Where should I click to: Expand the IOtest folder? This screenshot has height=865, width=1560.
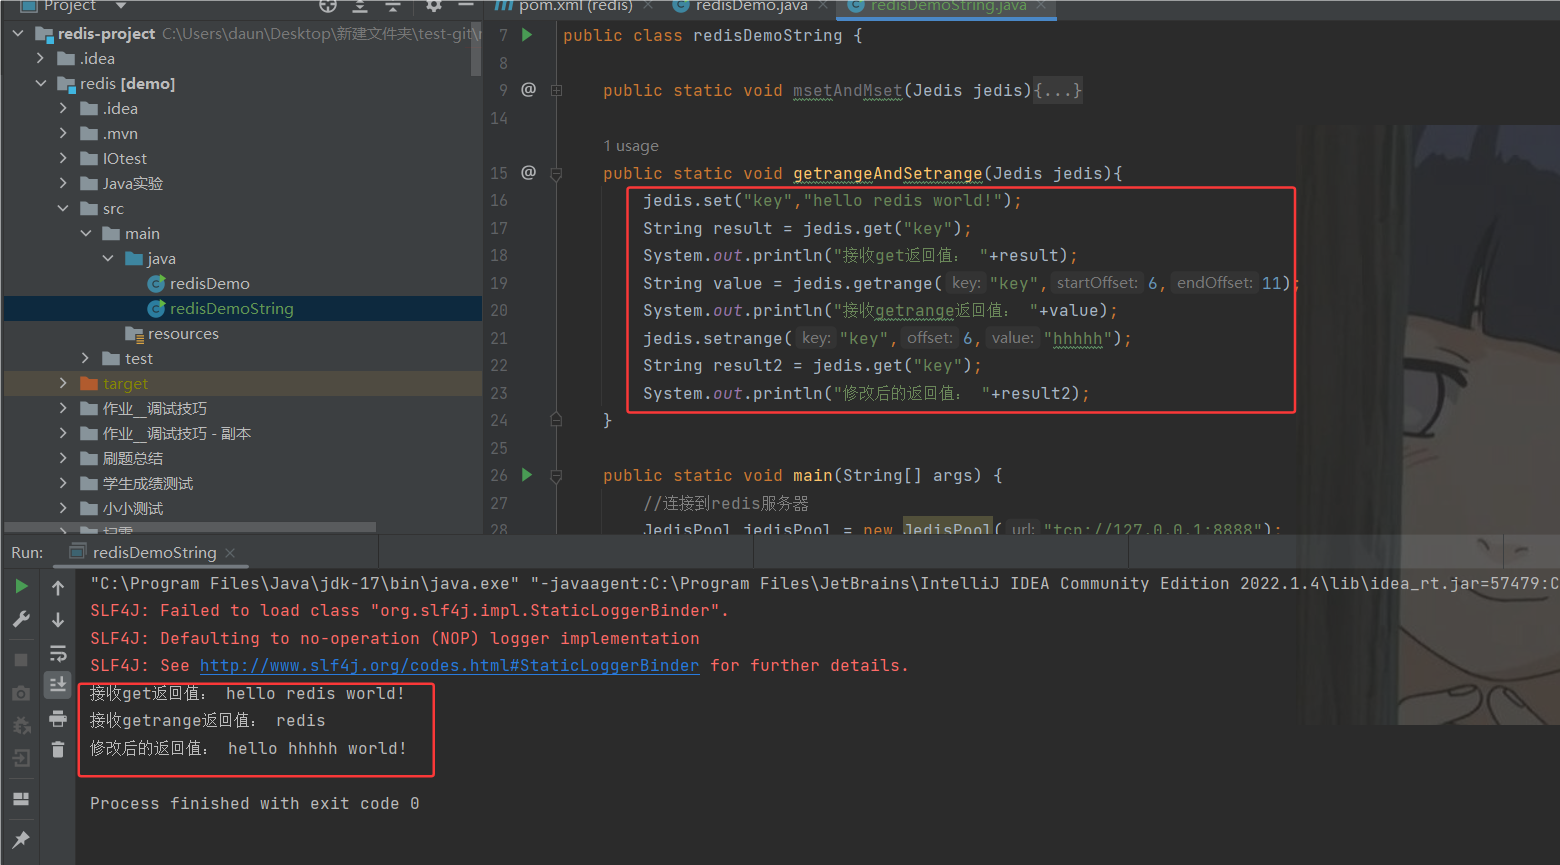point(63,158)
